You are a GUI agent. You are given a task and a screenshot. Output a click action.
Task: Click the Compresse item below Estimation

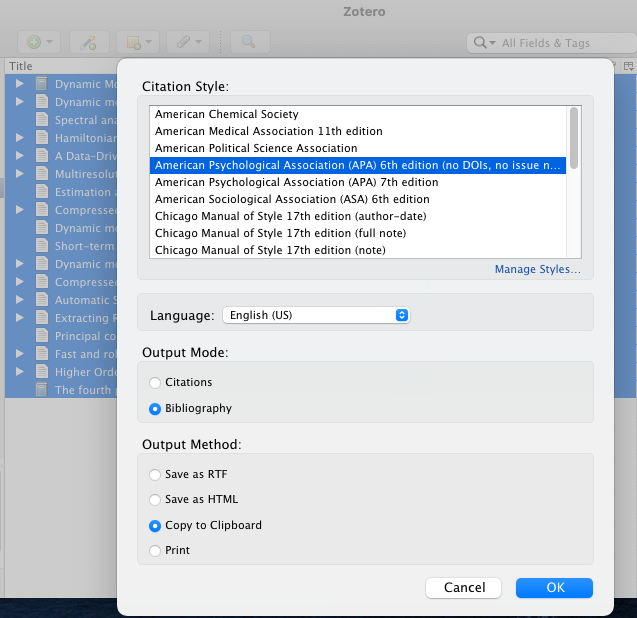[85, 210]
